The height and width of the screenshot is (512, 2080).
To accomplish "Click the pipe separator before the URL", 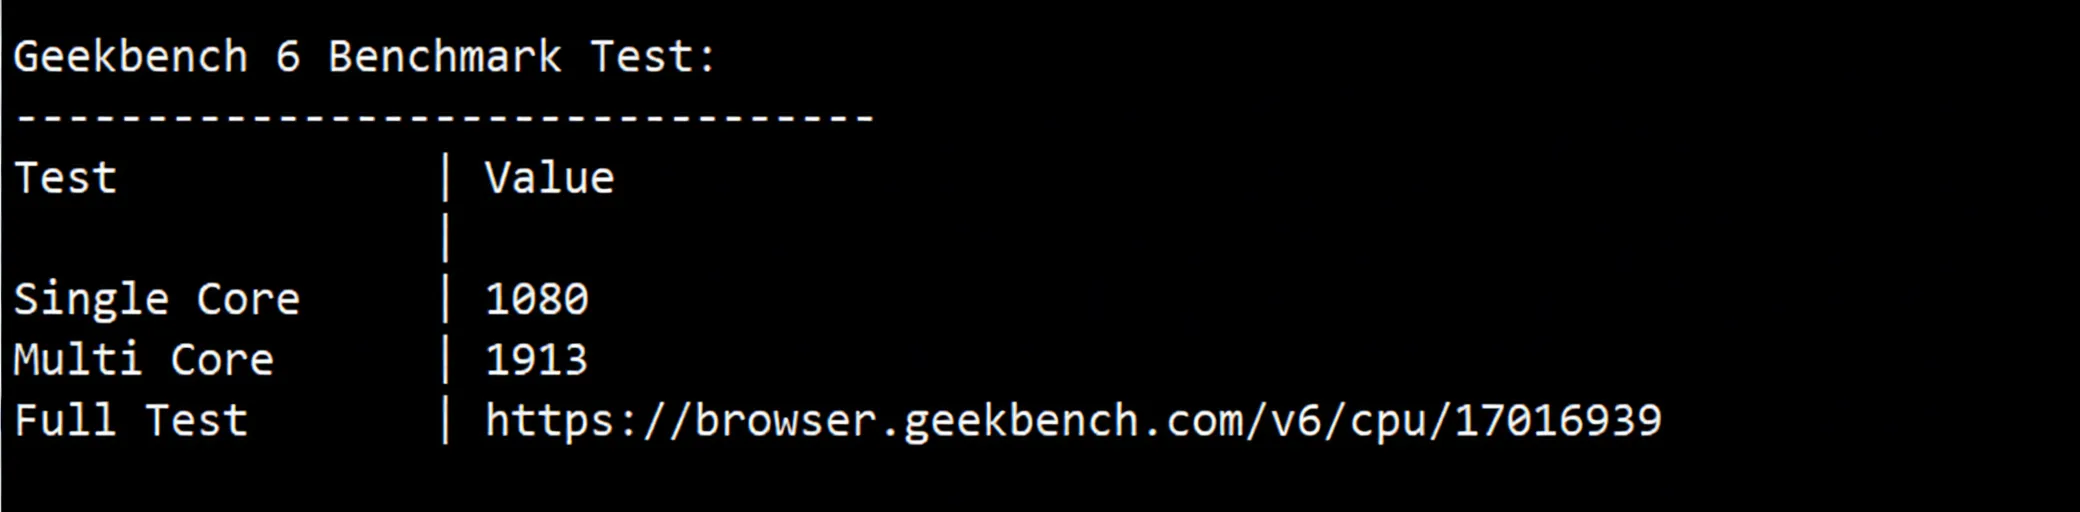I will pyautogui.click(x=445, y=420).
